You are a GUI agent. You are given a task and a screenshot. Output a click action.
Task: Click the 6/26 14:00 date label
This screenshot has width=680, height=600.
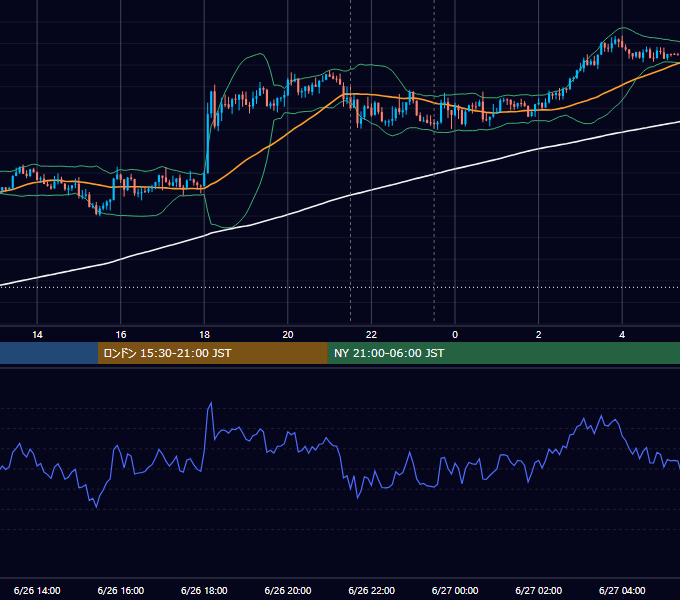pos(37,590)
